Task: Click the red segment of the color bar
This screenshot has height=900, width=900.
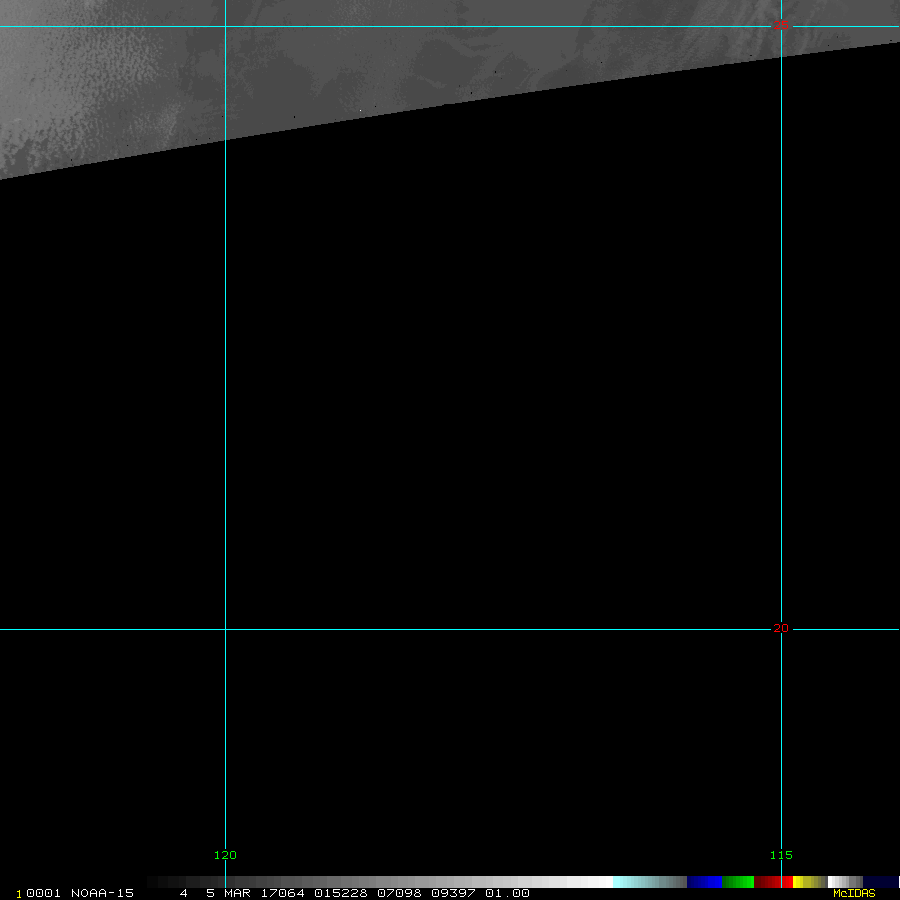Action: click(x=774, y=882)
